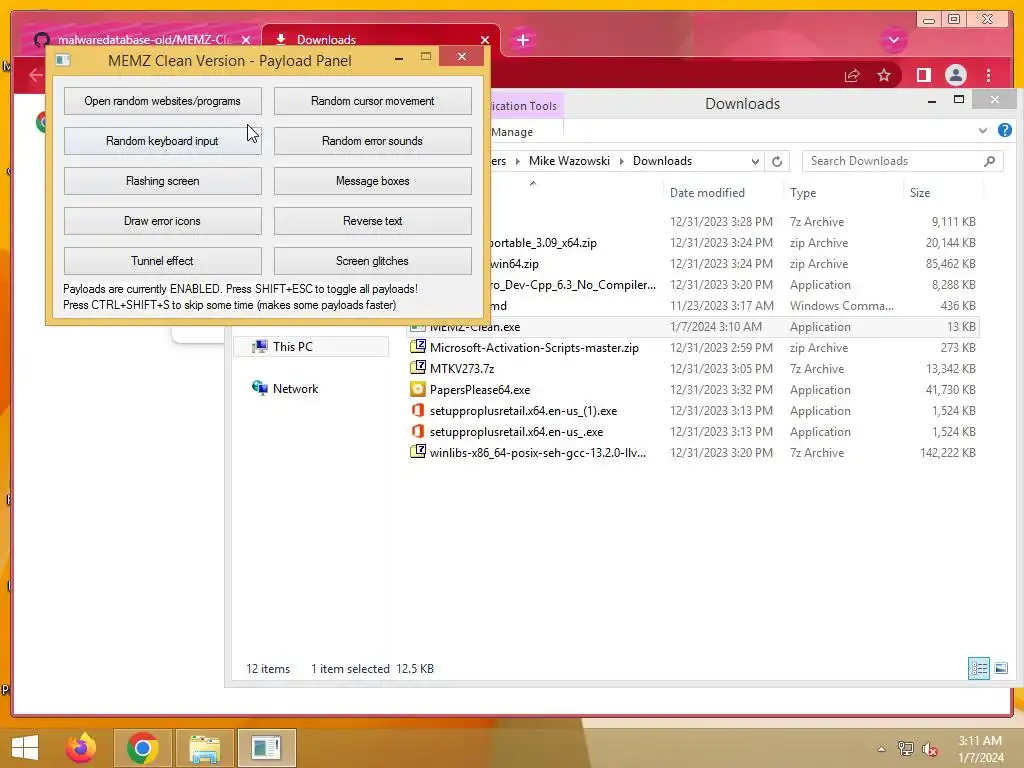
Task: Open Windows Start button
Action: [x=25, y=748]
